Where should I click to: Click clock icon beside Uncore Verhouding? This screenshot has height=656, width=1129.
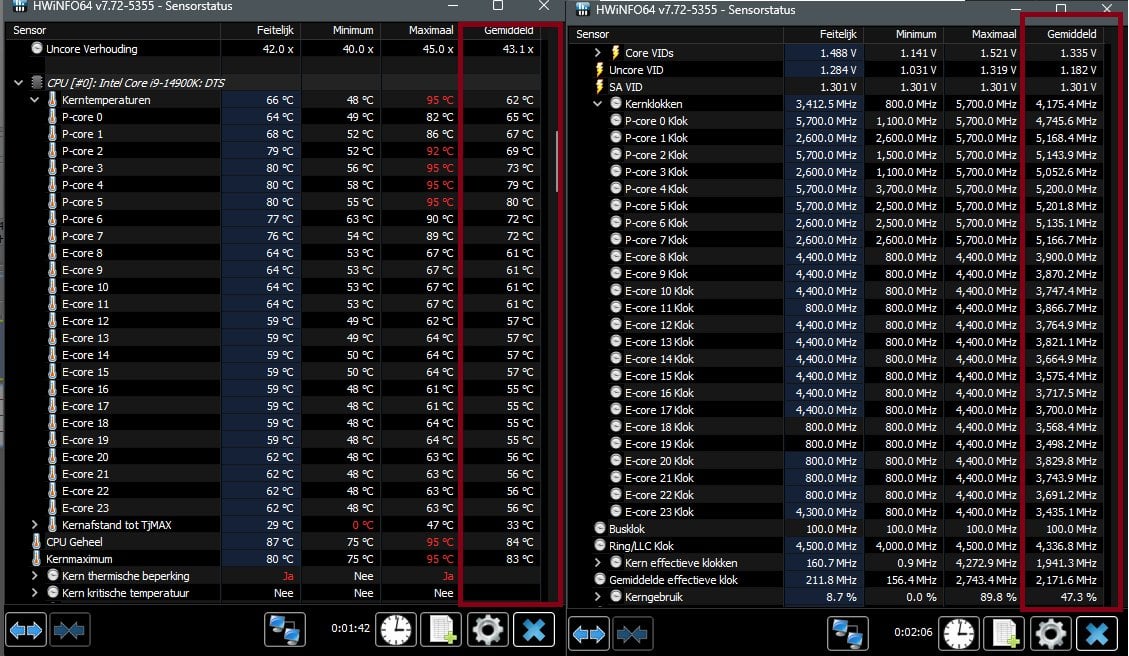[37, 48]
